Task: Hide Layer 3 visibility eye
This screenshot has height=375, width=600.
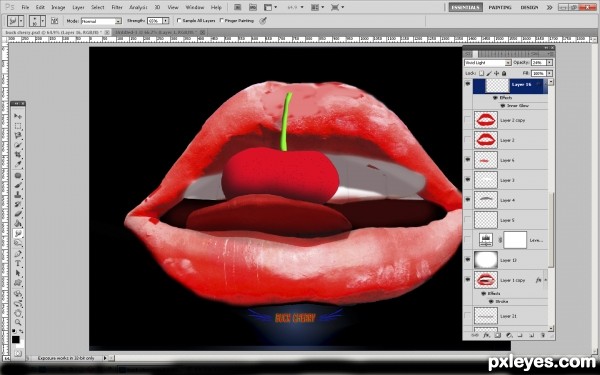Action: pyautogui.click(x=468, y=180)
